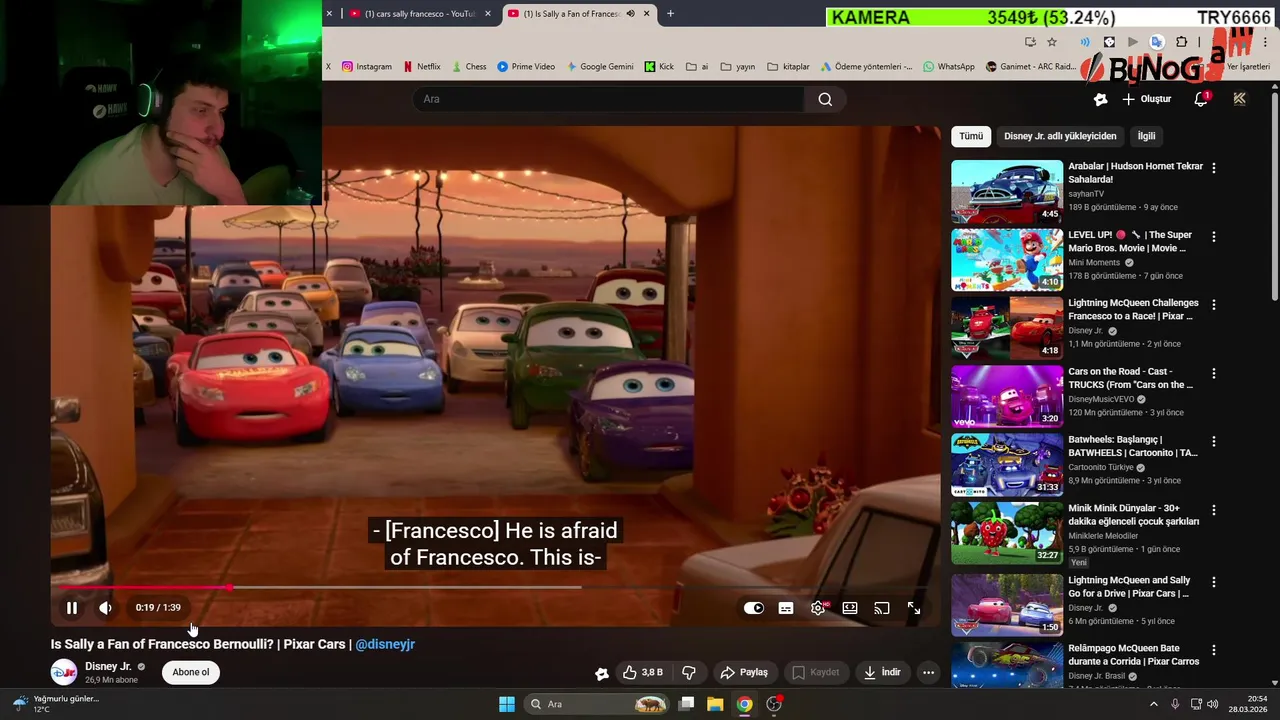Click the Oluştur create button

pyautogui.click(x=1146, y=99)
